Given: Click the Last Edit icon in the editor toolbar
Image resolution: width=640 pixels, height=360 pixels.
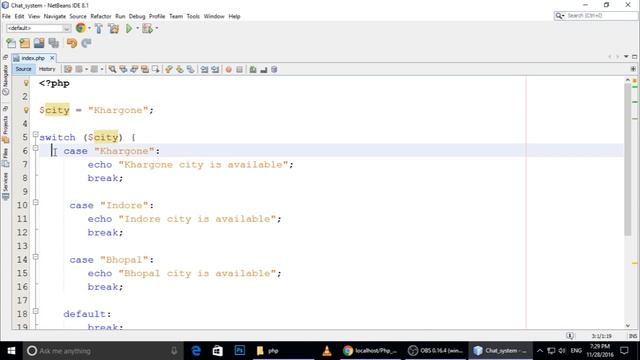Looking at the screenshot, I should [x=68, y=69].
